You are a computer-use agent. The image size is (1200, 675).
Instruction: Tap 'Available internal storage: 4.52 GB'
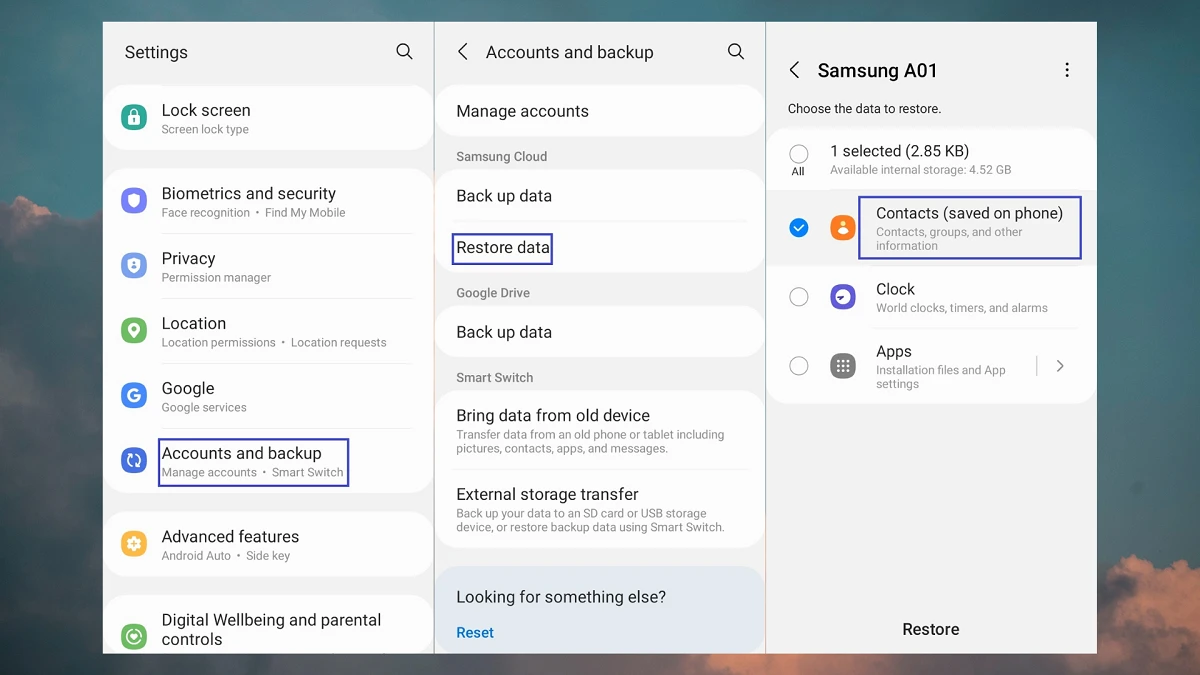point(920,170)
